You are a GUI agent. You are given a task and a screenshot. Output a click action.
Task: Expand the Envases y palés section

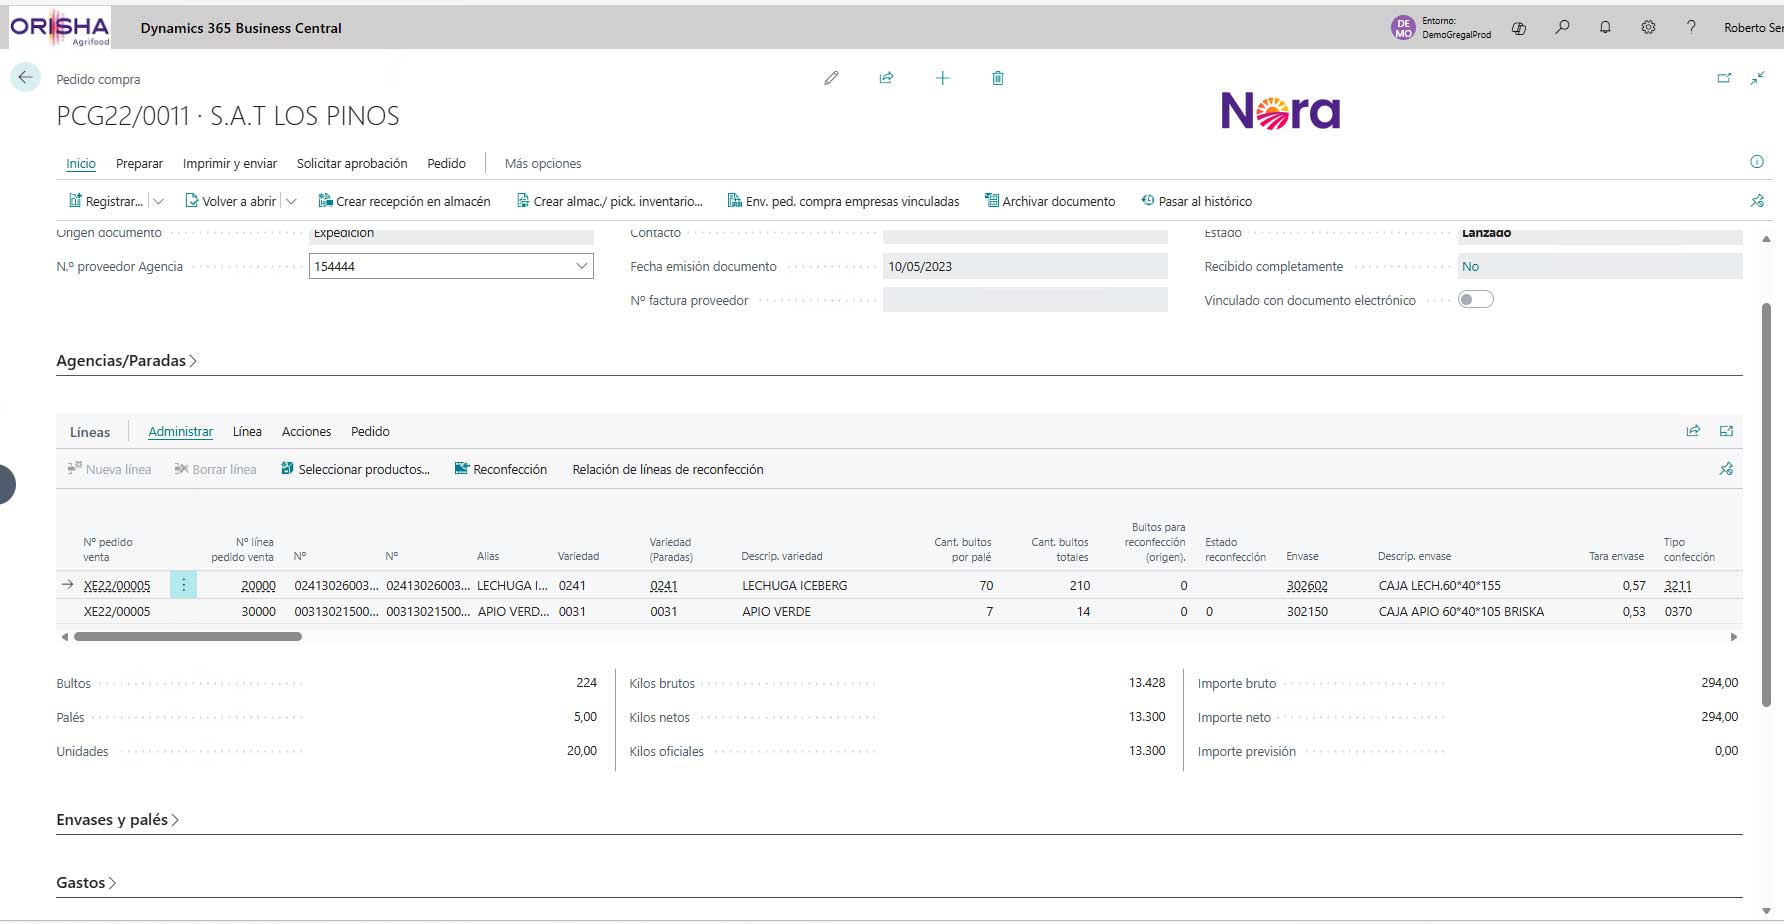pyautogui.click(x=117, y=820)
